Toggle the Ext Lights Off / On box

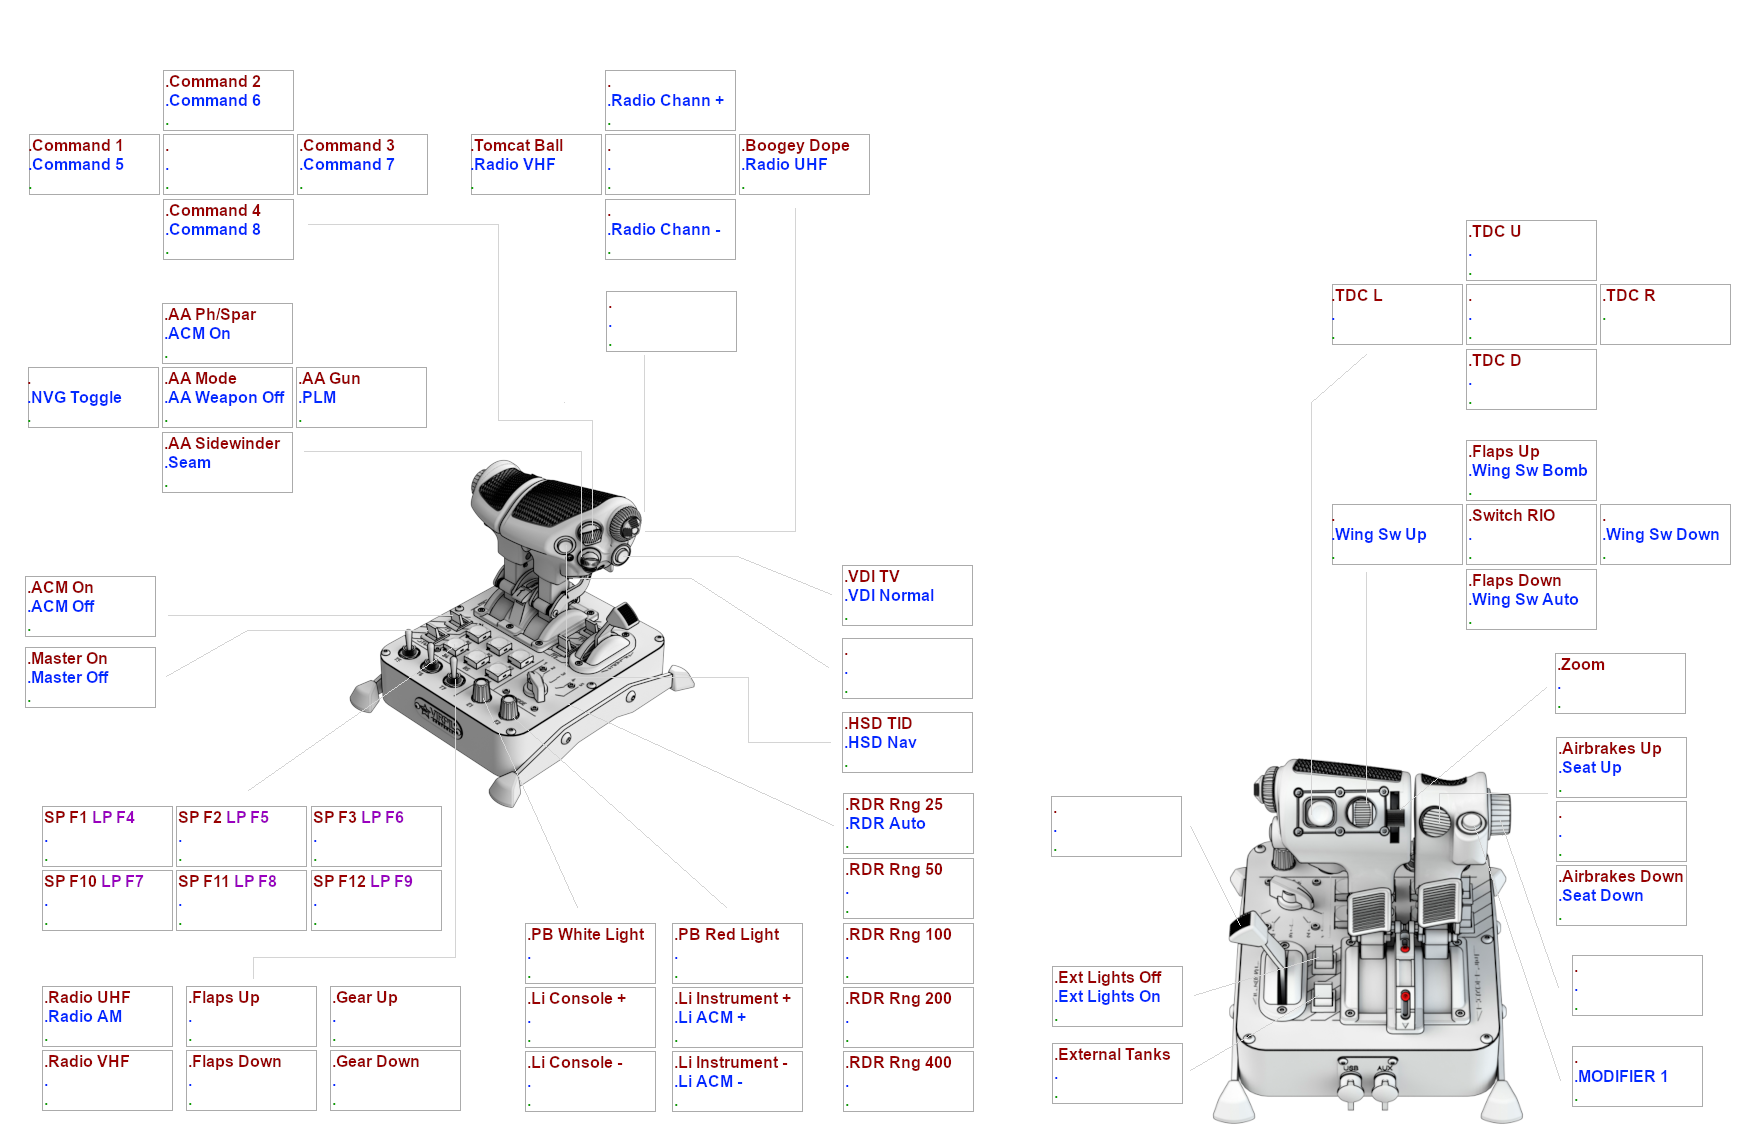point(1117,996)
